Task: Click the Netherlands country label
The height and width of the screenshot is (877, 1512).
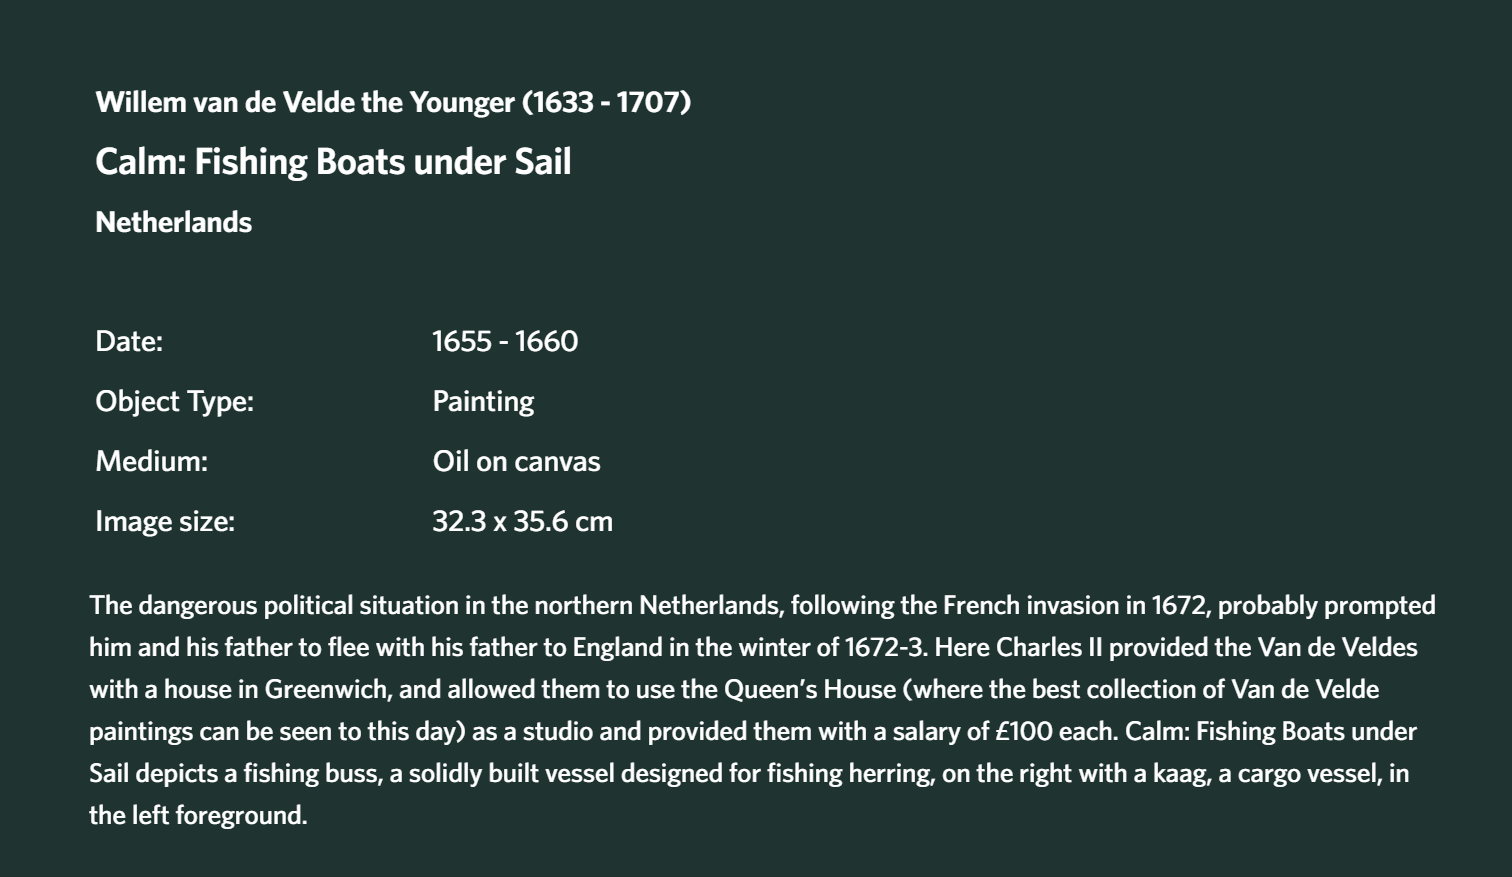Action: point(173,222)
